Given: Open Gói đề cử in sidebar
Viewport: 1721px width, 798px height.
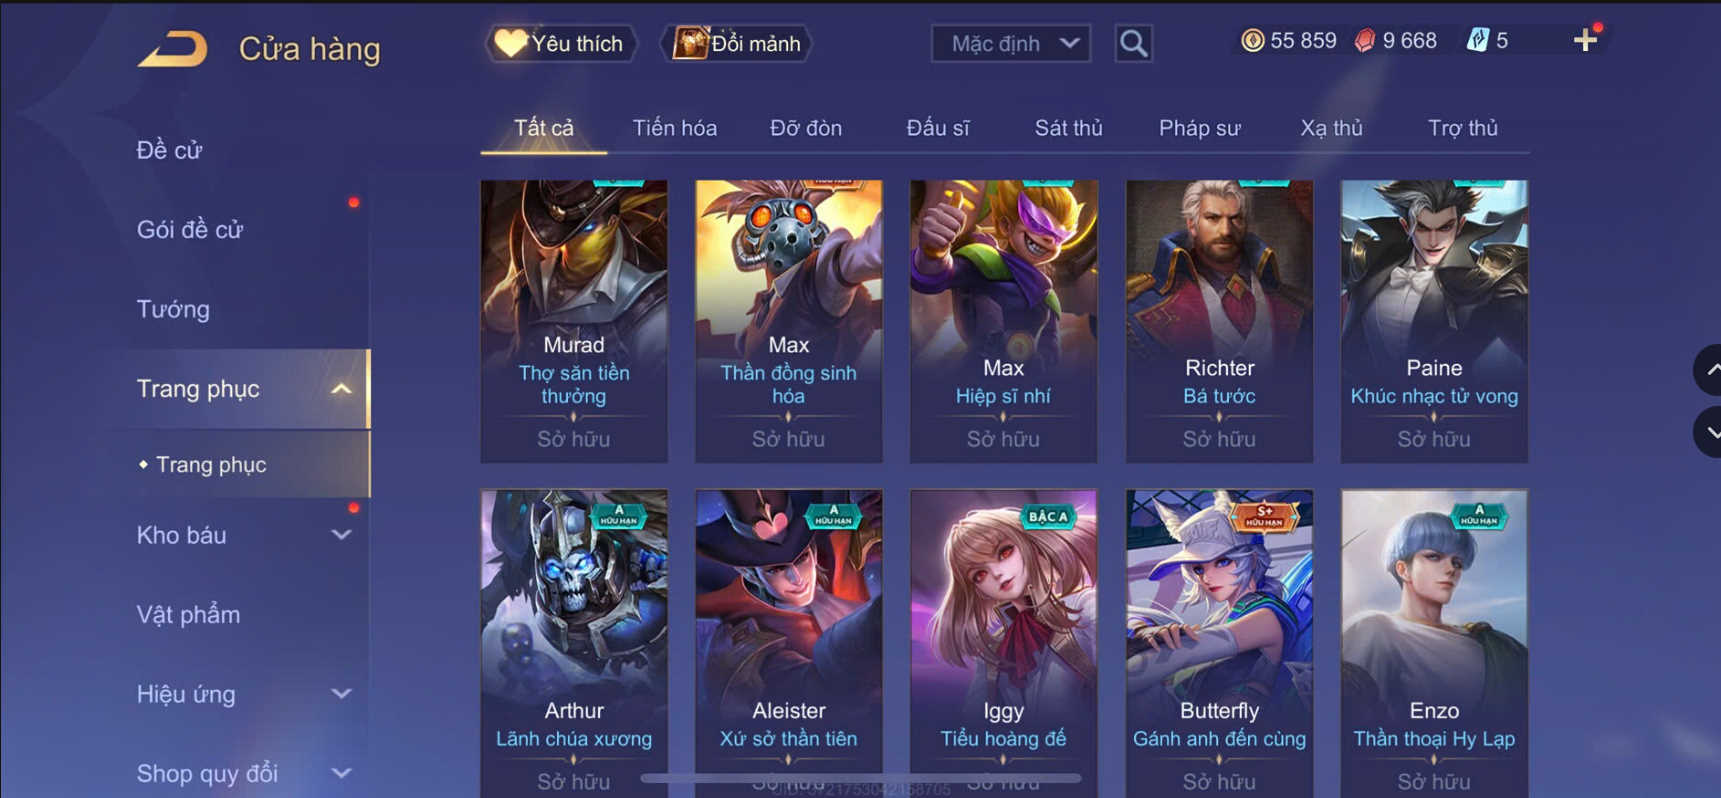Looking at the screenshot, I should pyautogui.click(x=190, y=230).
